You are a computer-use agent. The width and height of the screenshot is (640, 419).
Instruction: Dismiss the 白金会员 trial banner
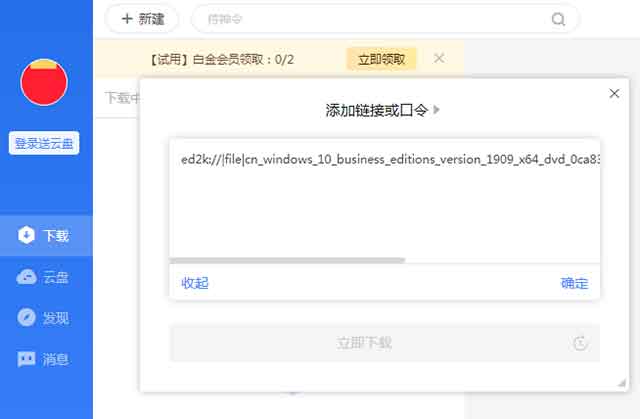pyautogui.click(x=439, y=58)
